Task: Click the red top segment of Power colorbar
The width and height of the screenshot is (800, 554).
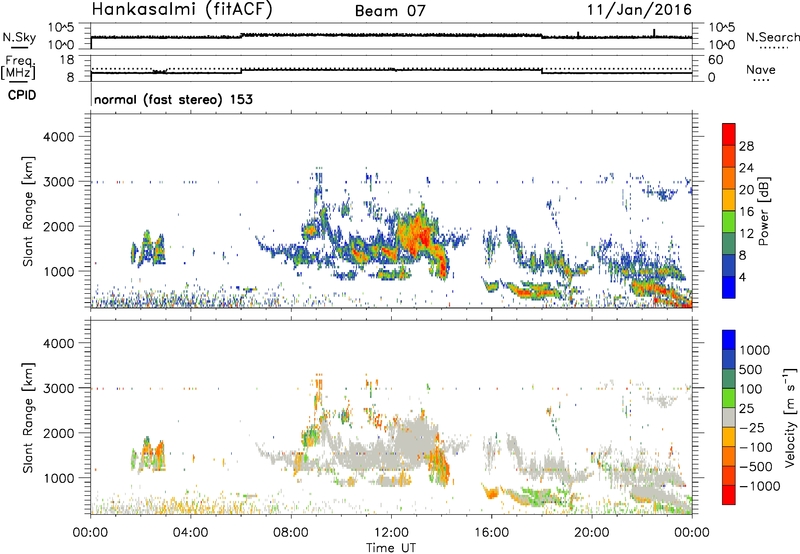Action: pyautogui.click(x=729, y=134)
